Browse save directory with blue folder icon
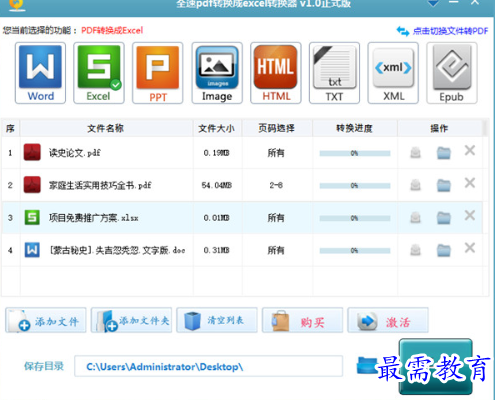Screen dimensions: 499x400 pyautogui.click(x=366, y=366)
